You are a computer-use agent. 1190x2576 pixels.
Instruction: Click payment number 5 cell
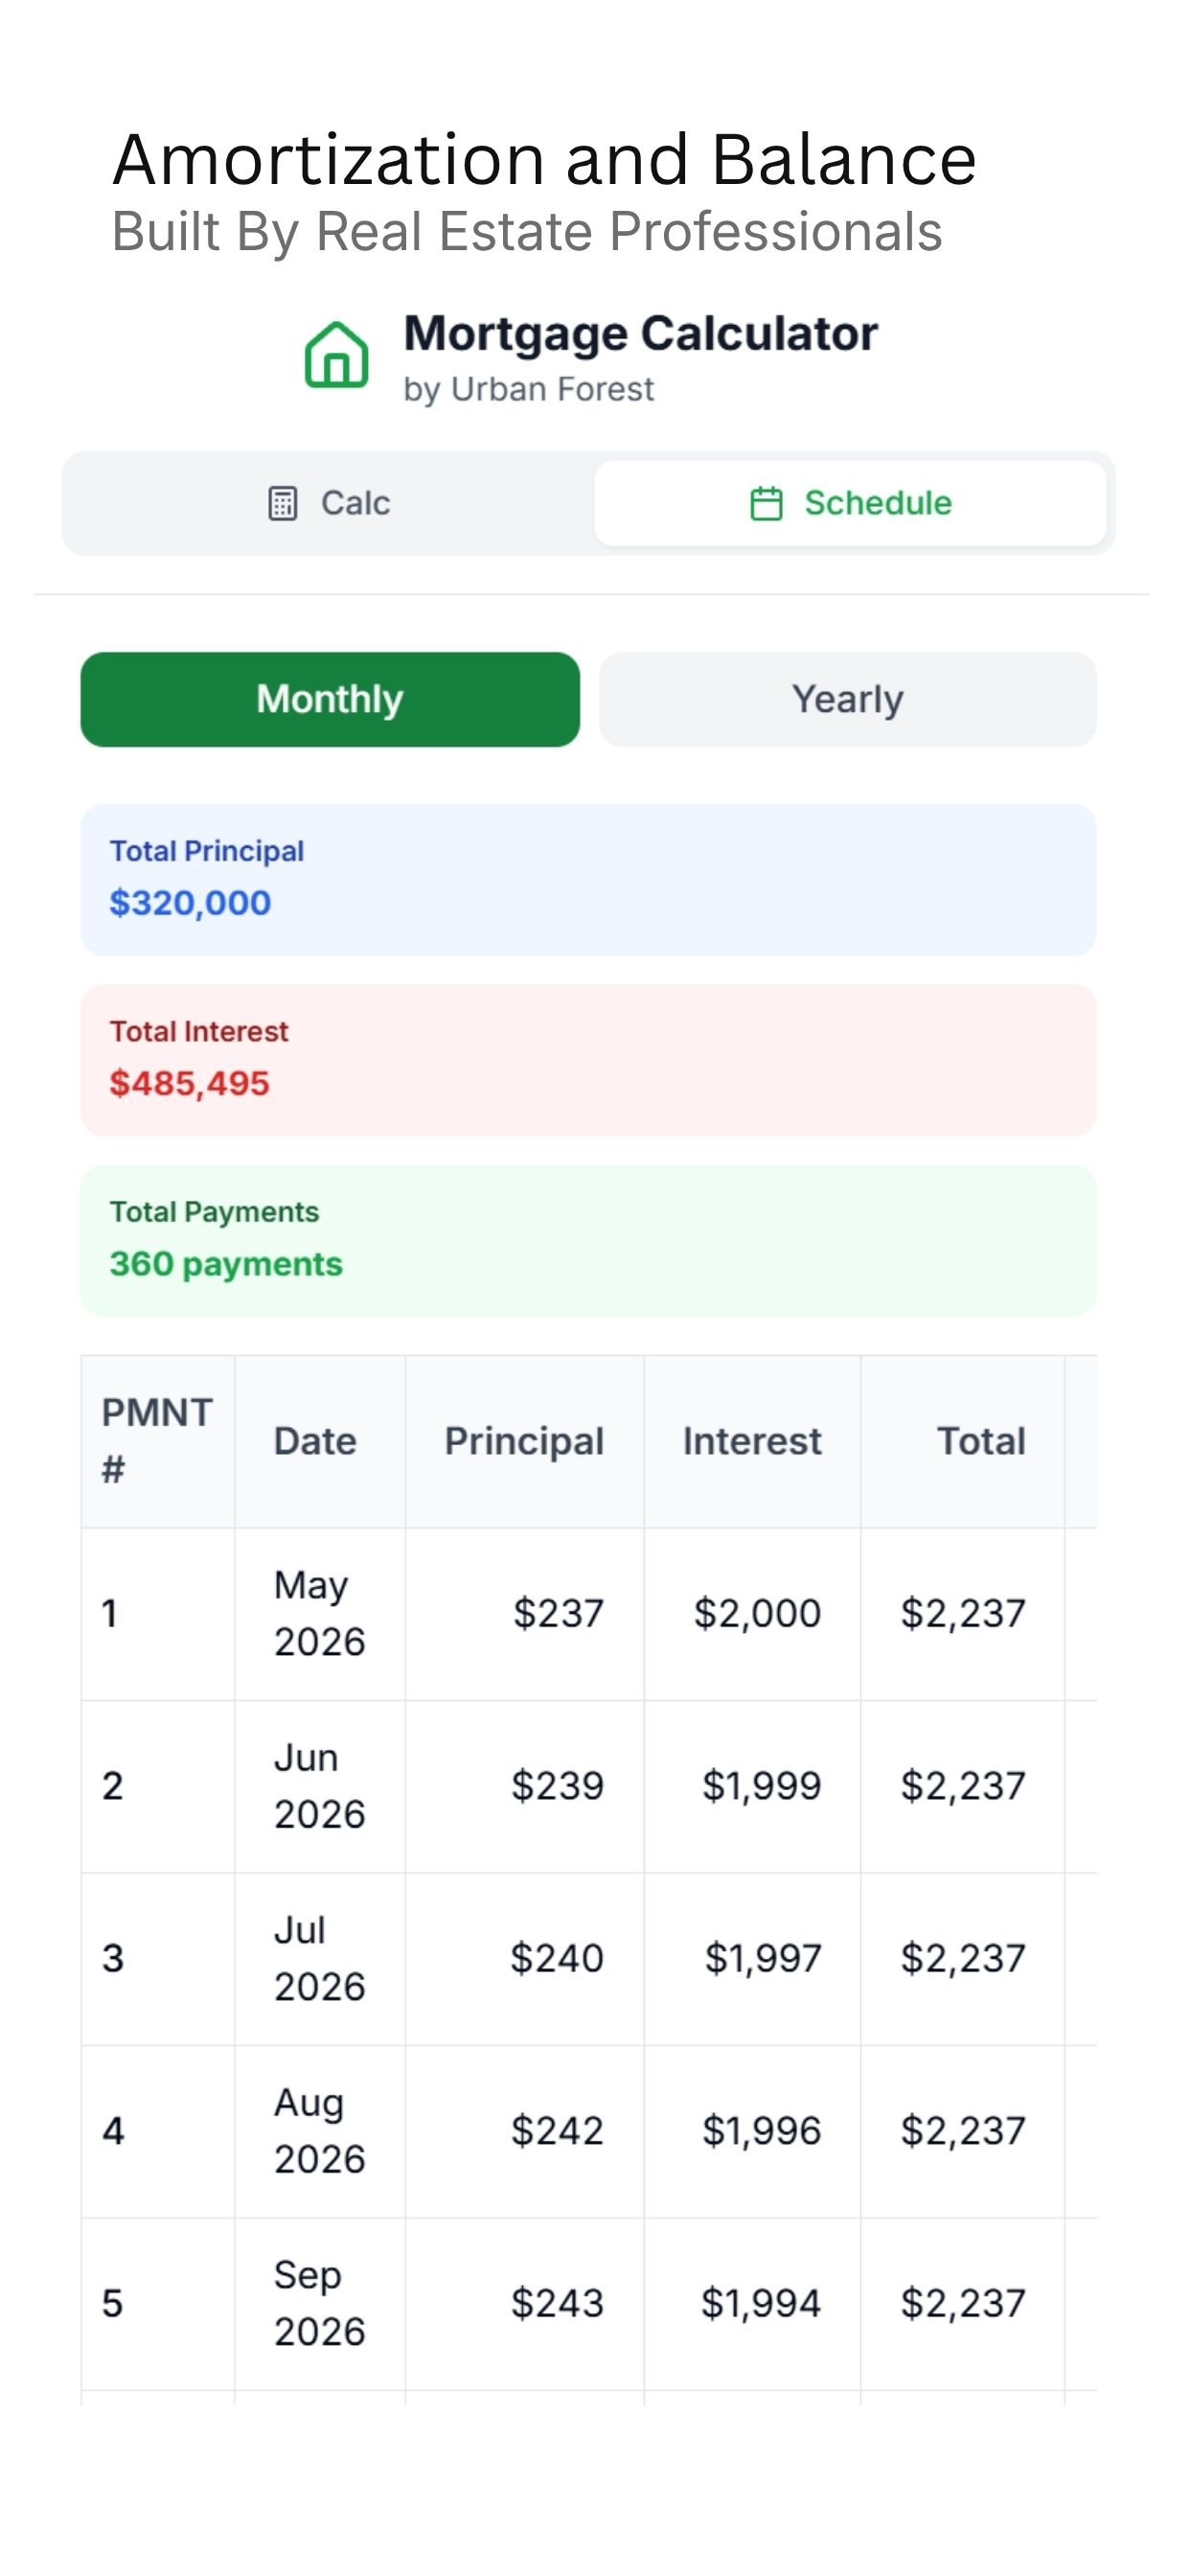(157, 2304)
